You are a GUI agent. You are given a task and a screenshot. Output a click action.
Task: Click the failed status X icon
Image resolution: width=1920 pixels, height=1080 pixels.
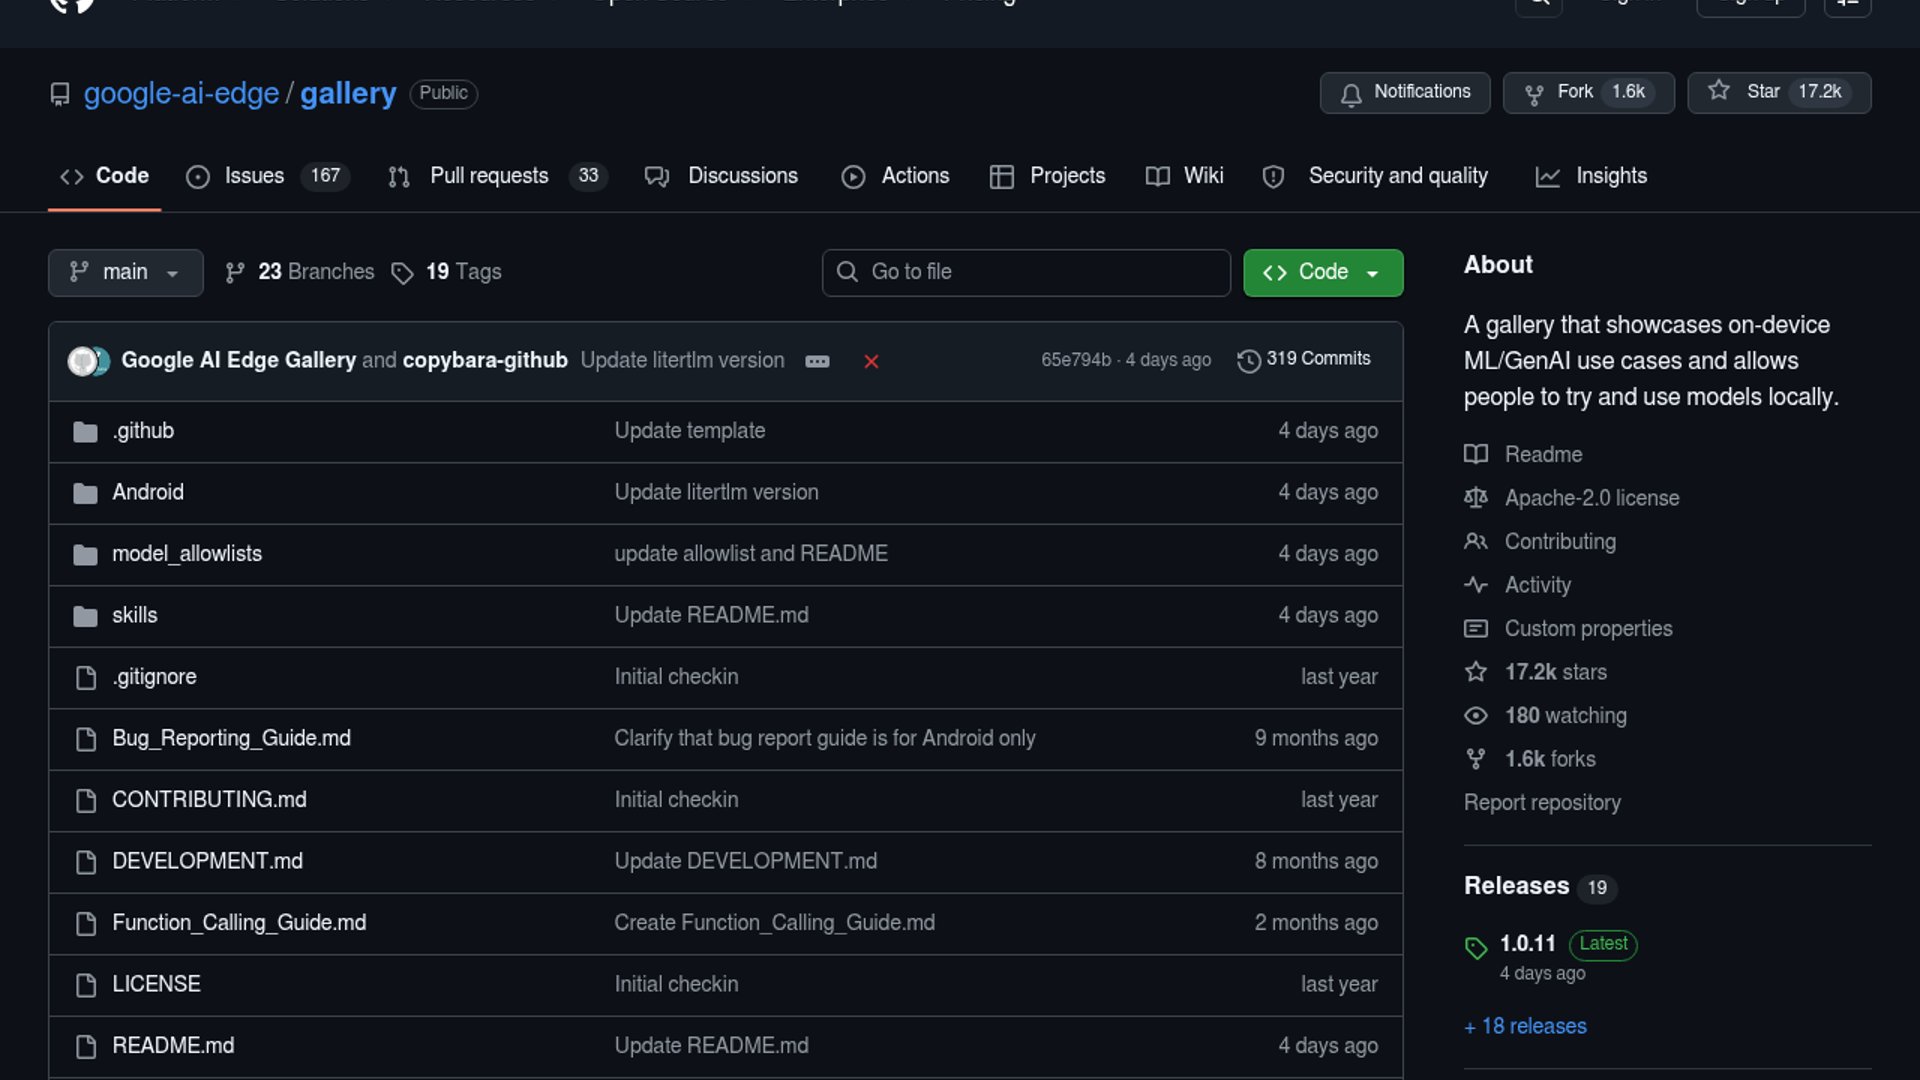[871, 361]
